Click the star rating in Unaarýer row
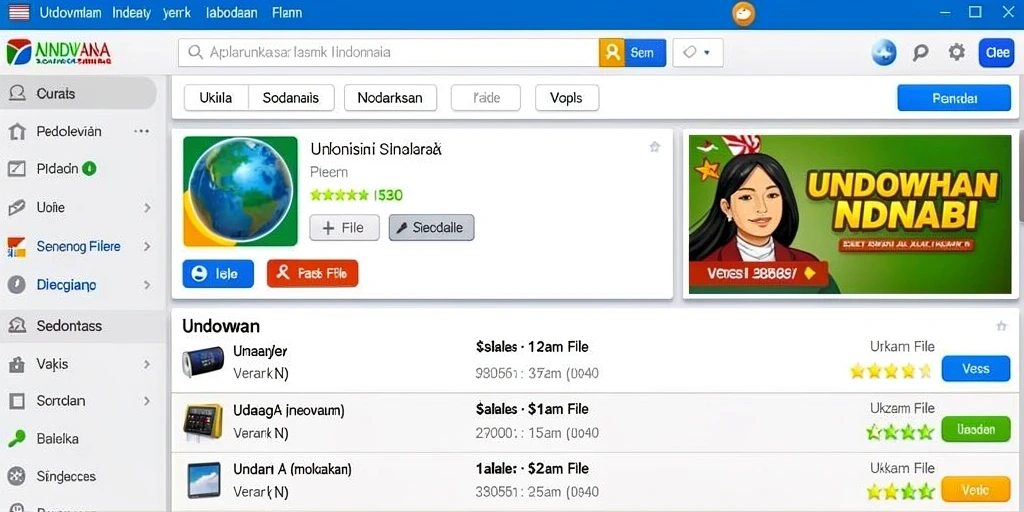The image size is (1024, 512). (x=890, y=372)
